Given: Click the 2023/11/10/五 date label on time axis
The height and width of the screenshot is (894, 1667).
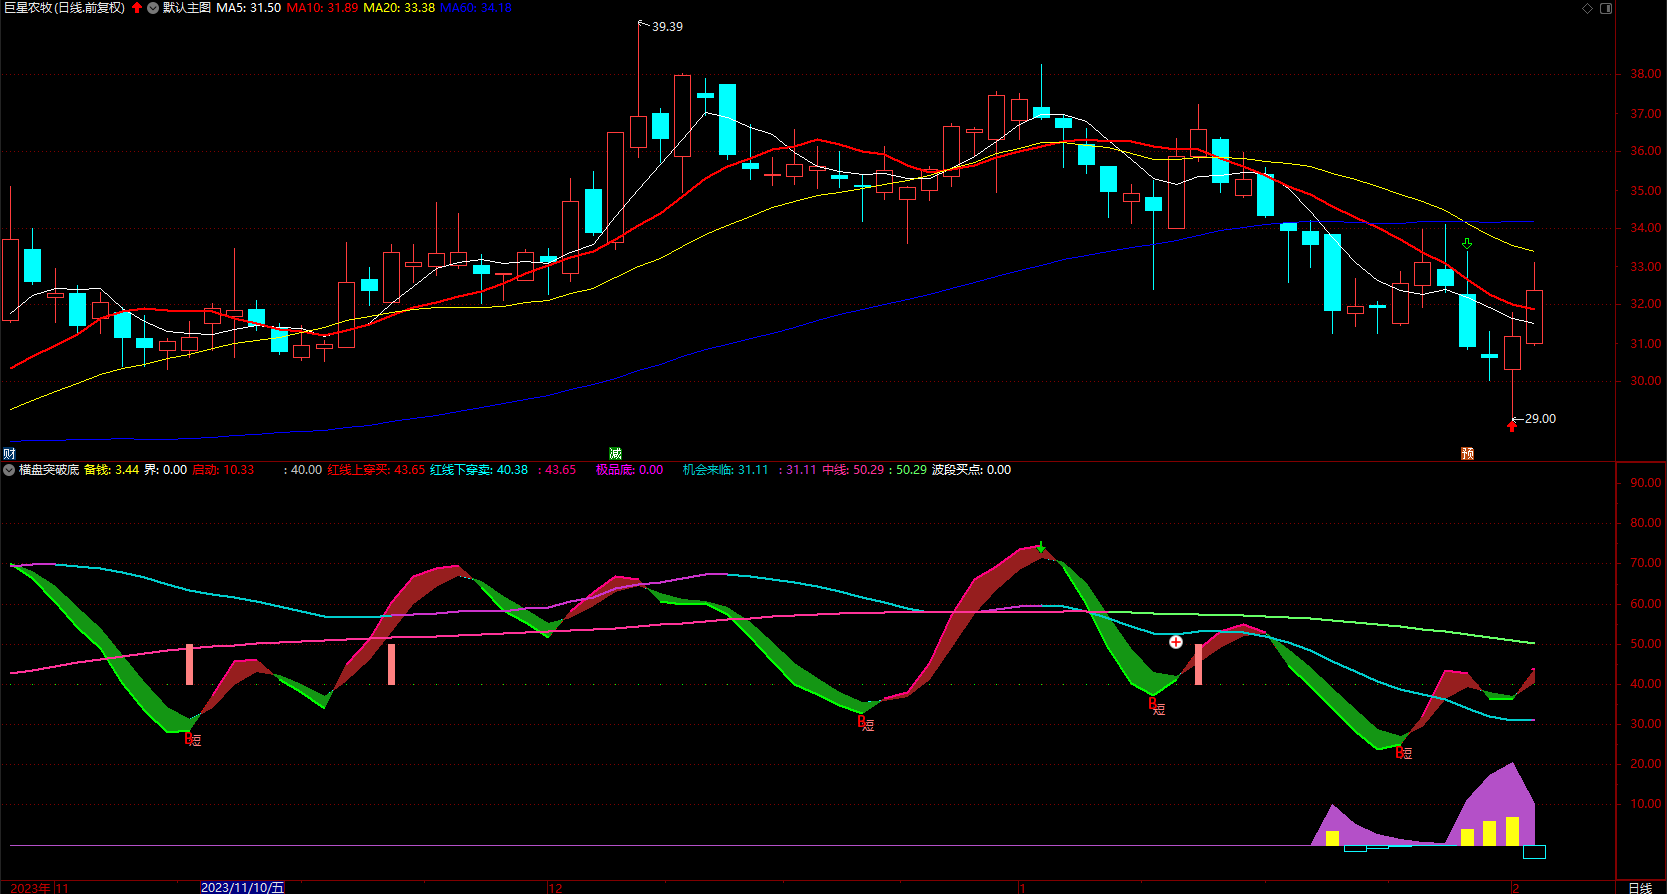Looking at the screenshot, I should (x=243, y=888).
